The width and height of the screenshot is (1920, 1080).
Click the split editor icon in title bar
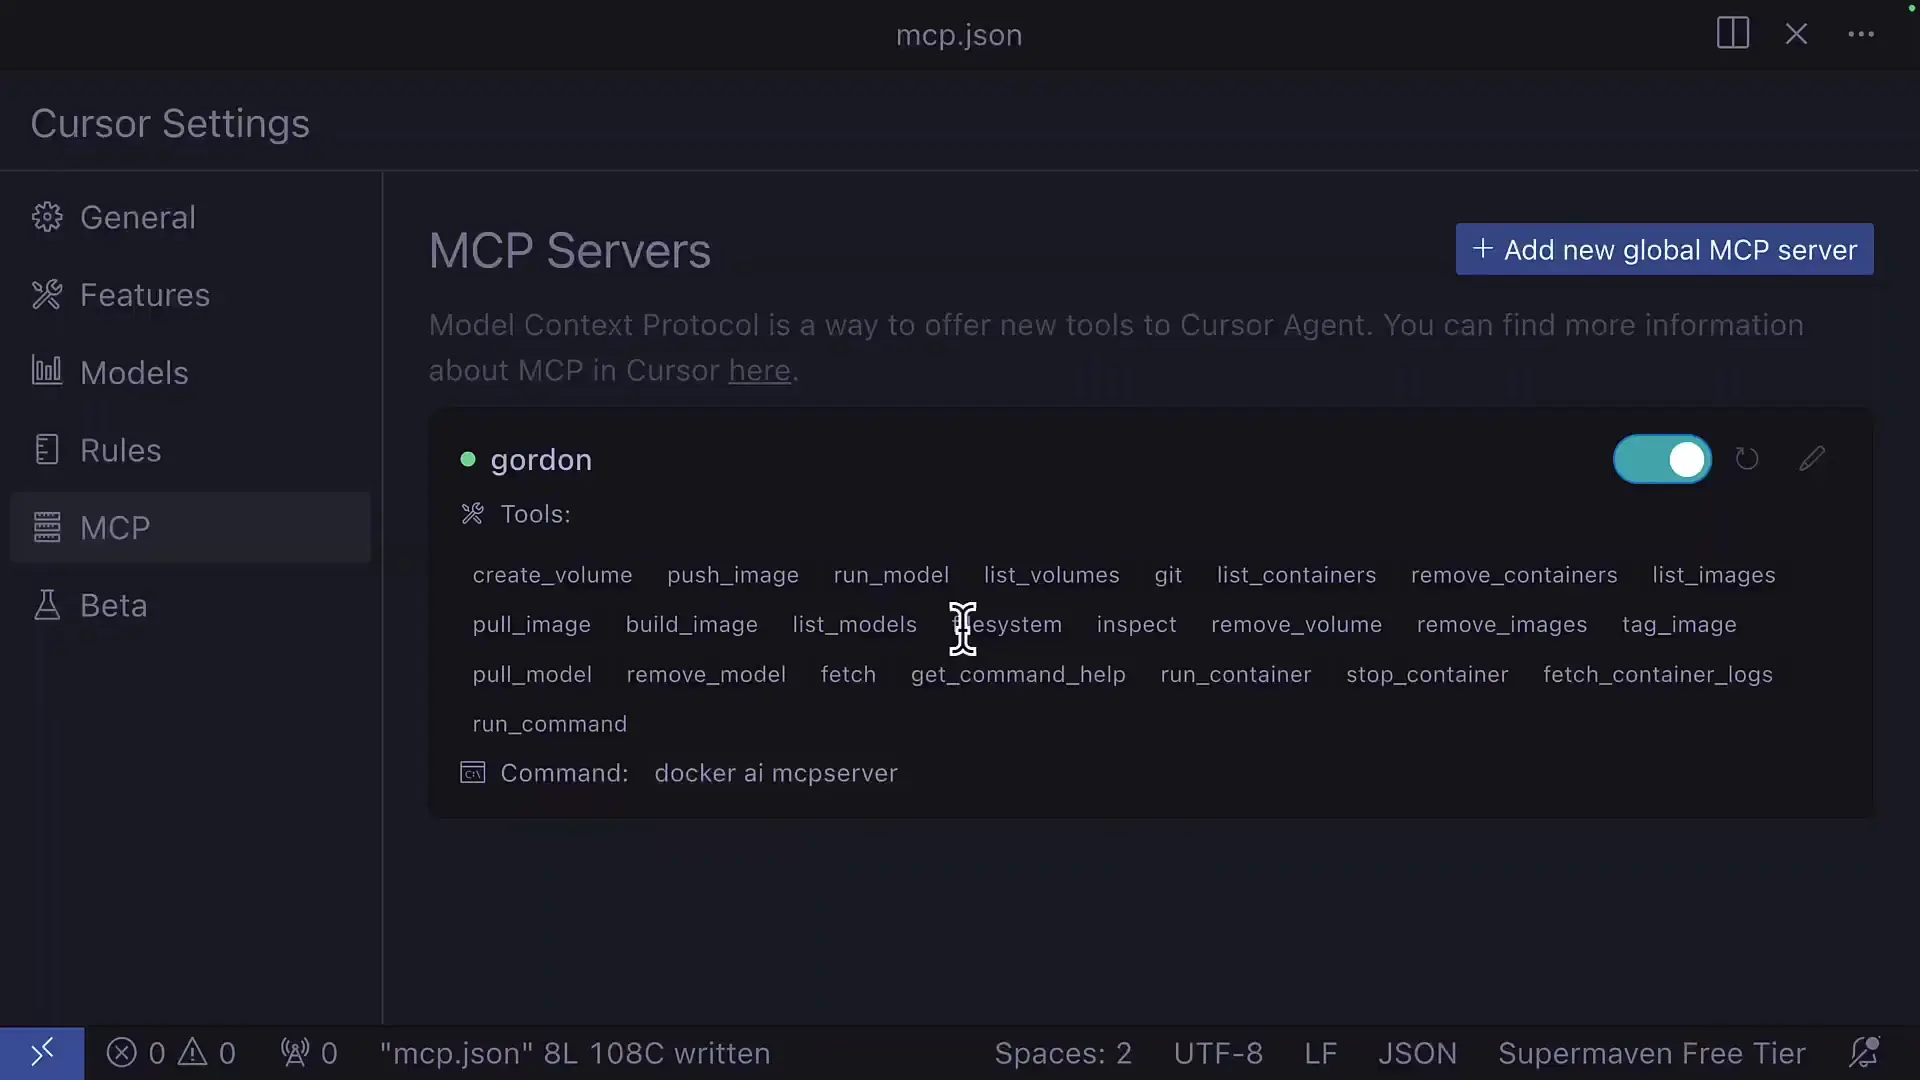[x=1733, y=33]
